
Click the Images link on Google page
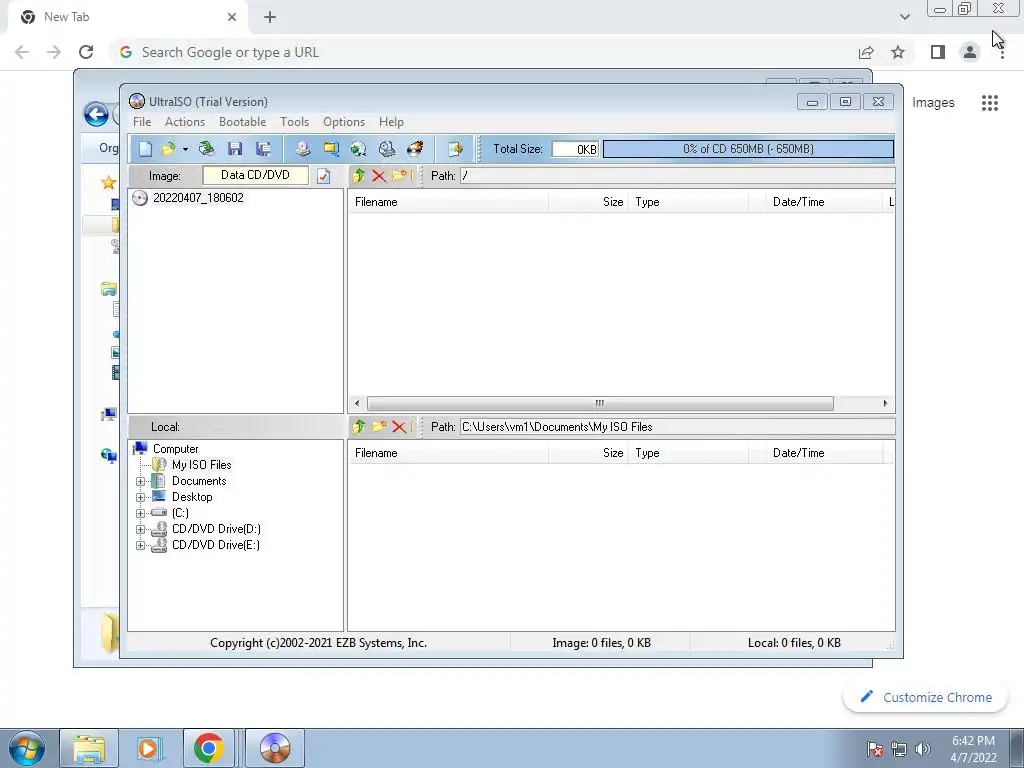[933, 103]
